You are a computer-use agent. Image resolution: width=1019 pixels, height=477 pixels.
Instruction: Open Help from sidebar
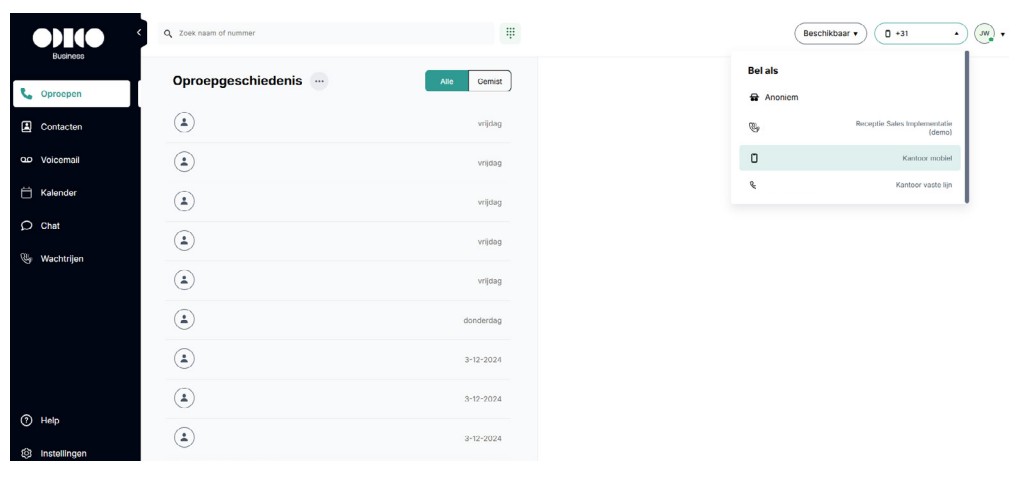point(71,420)
